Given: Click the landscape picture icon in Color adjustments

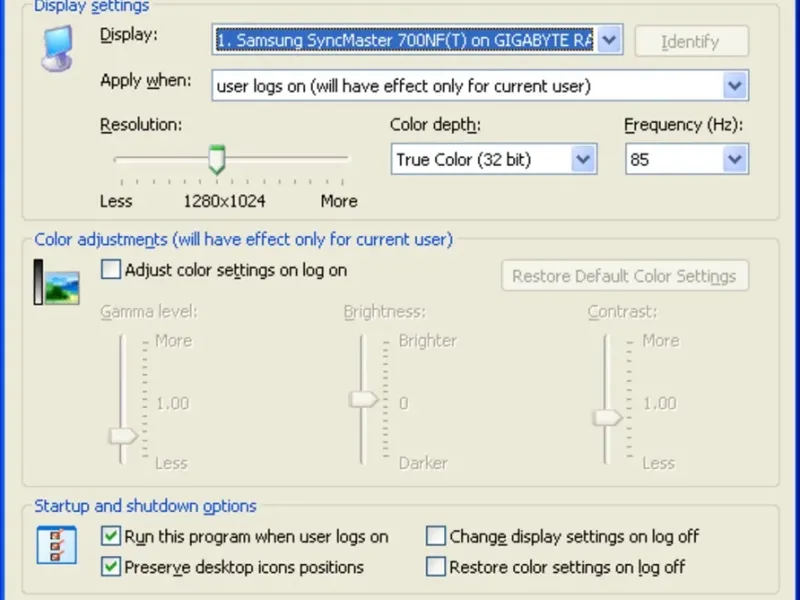Looking at the screenshot, I should click(x=62, y=288).
